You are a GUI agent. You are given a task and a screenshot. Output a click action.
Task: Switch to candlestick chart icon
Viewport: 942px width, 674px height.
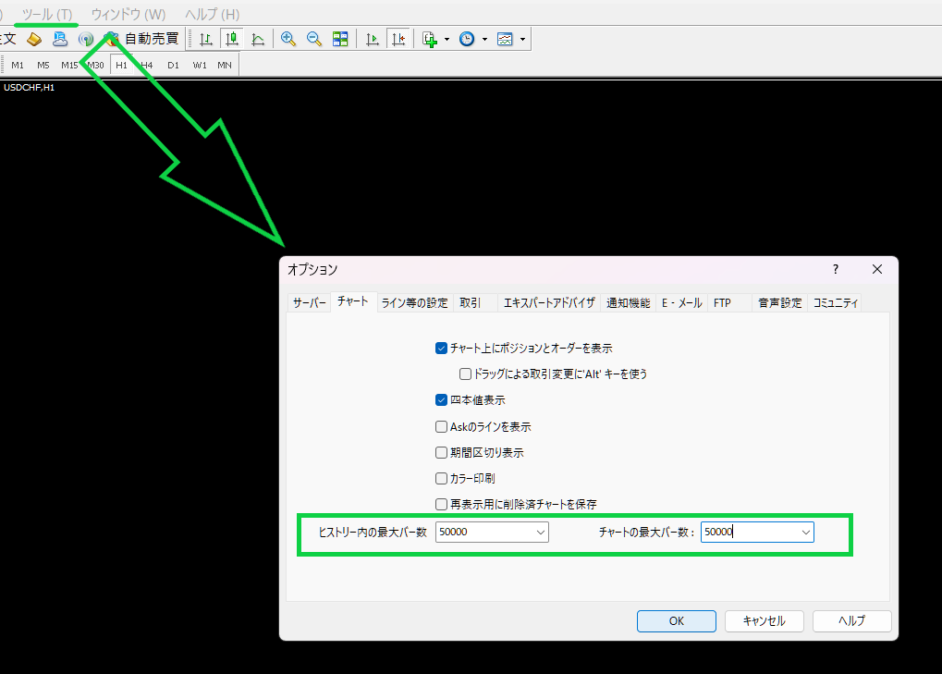(232, 39)
